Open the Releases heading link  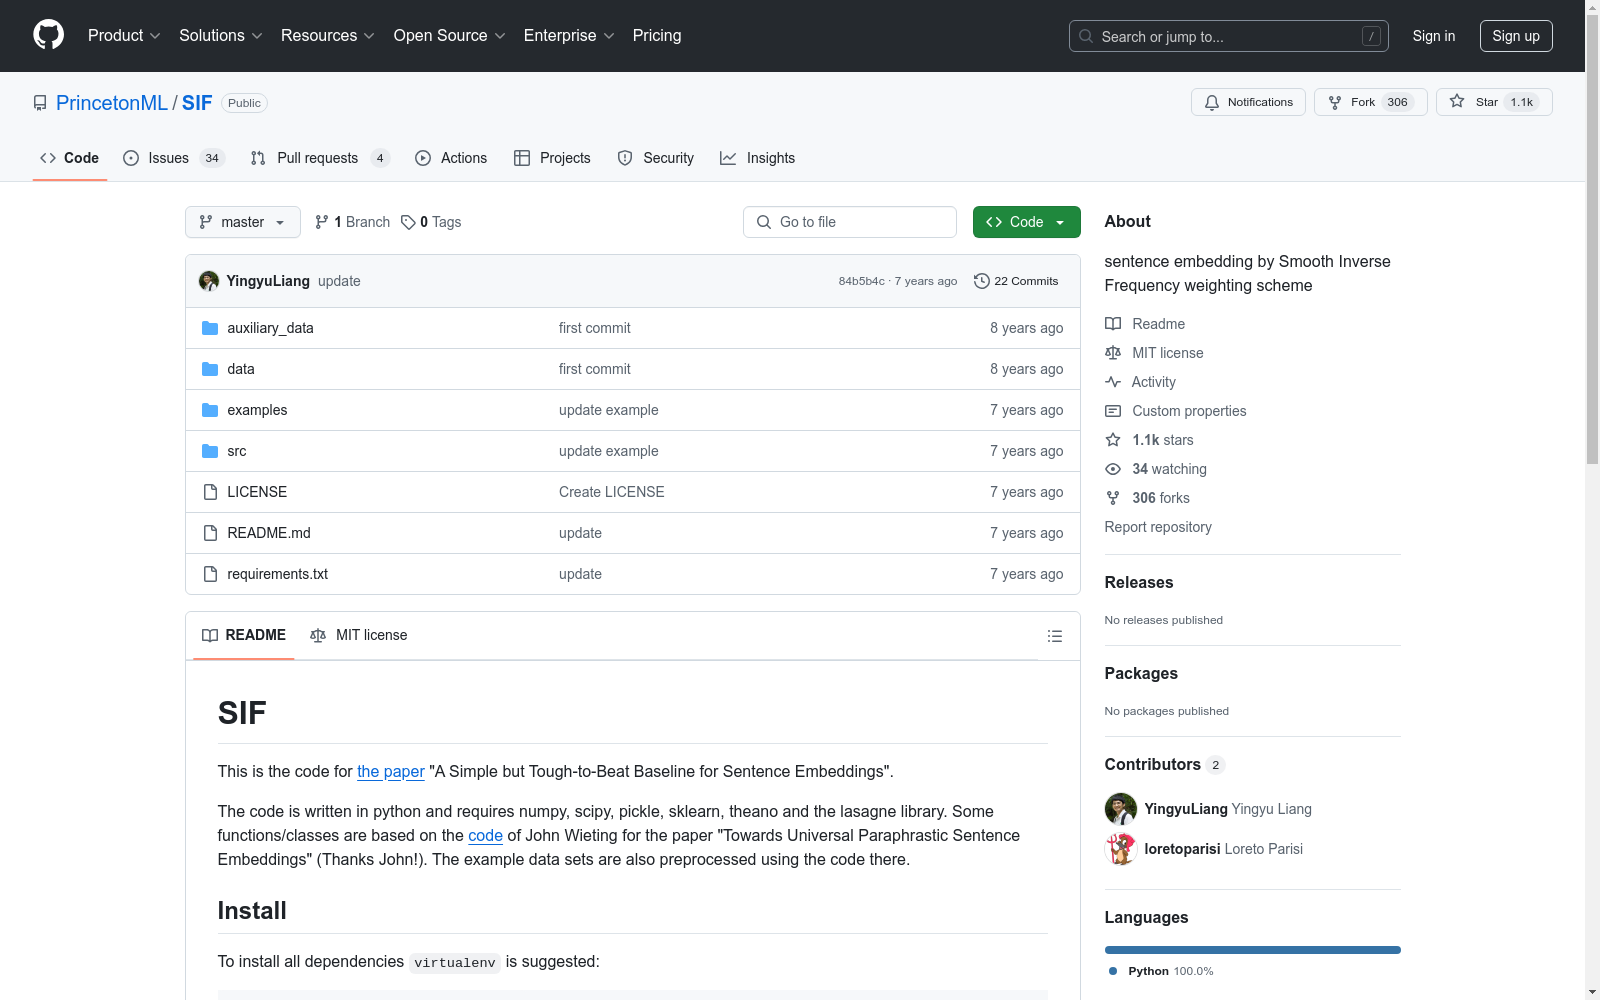coord(1139,582)
